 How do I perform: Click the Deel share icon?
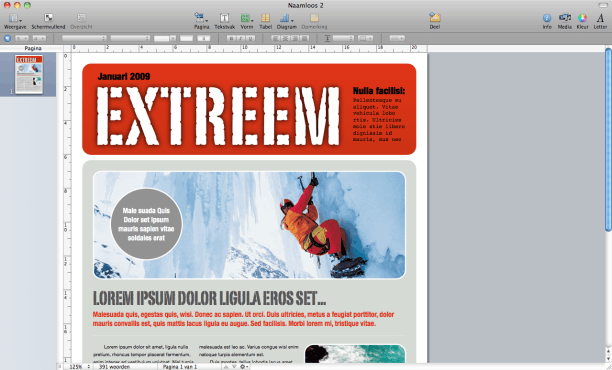(x=435, y=18)
